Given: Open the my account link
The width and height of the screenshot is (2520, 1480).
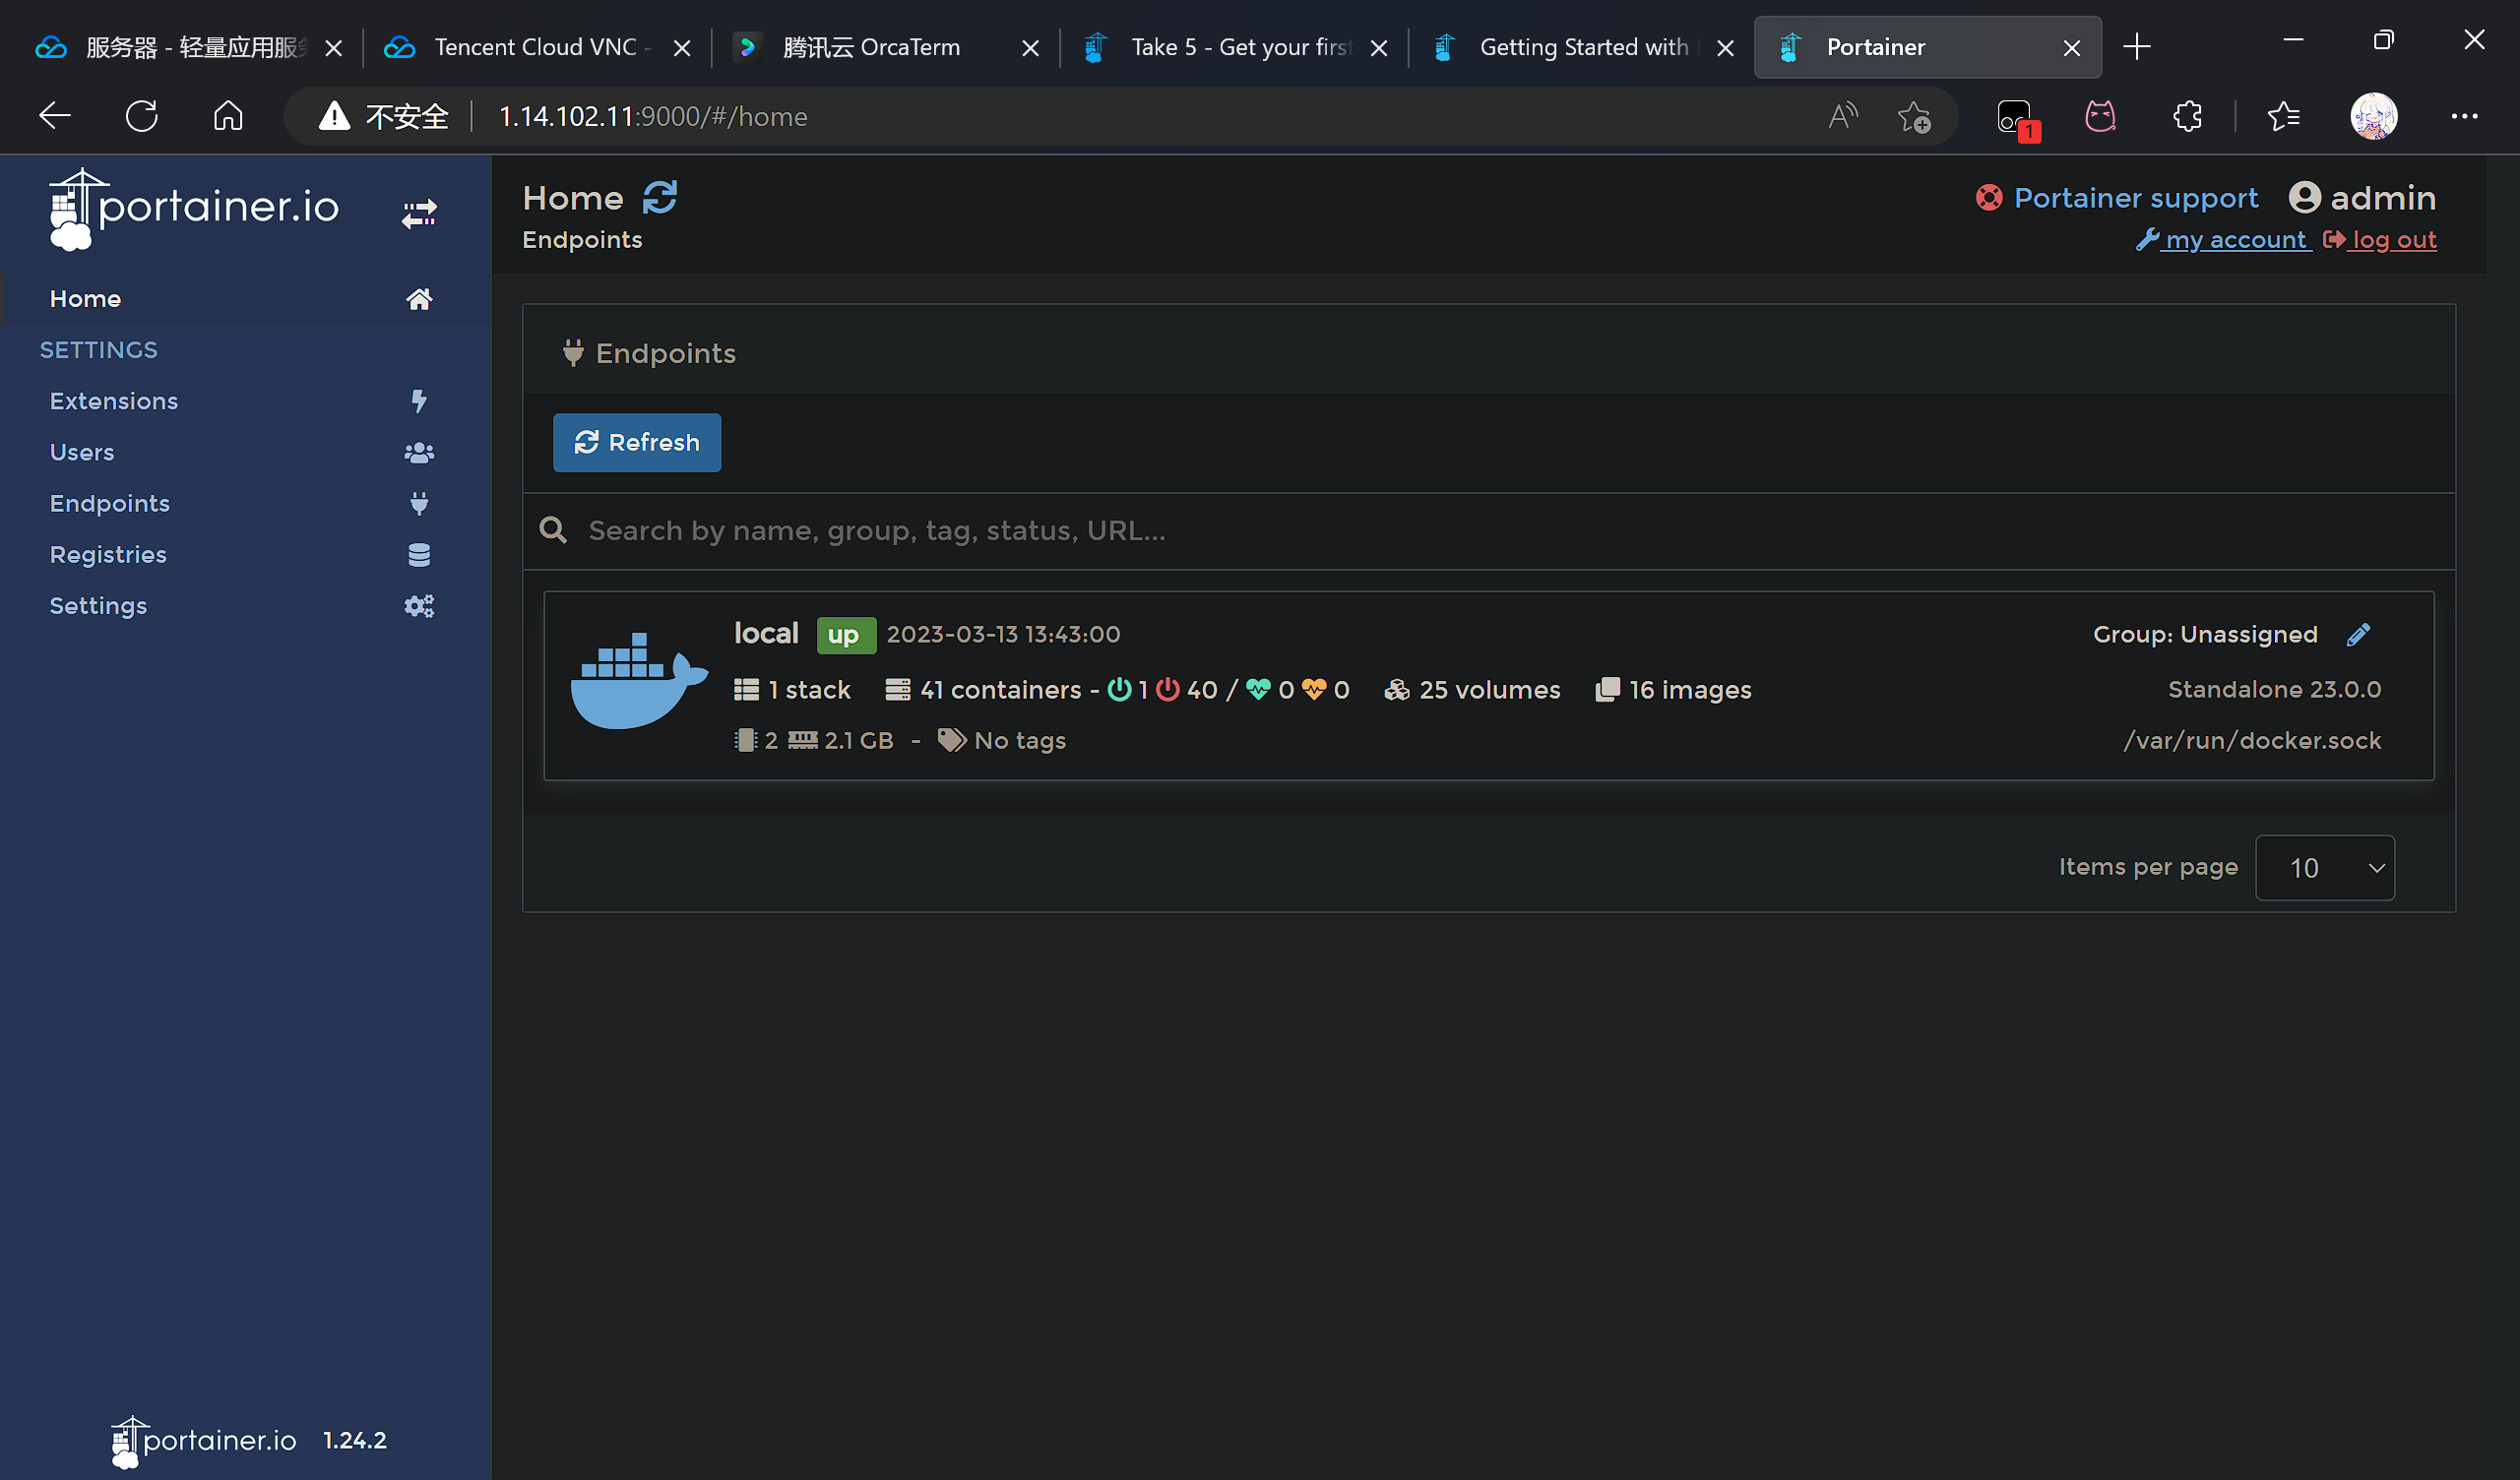Looking at the screenshot, I should (2235, 240).
